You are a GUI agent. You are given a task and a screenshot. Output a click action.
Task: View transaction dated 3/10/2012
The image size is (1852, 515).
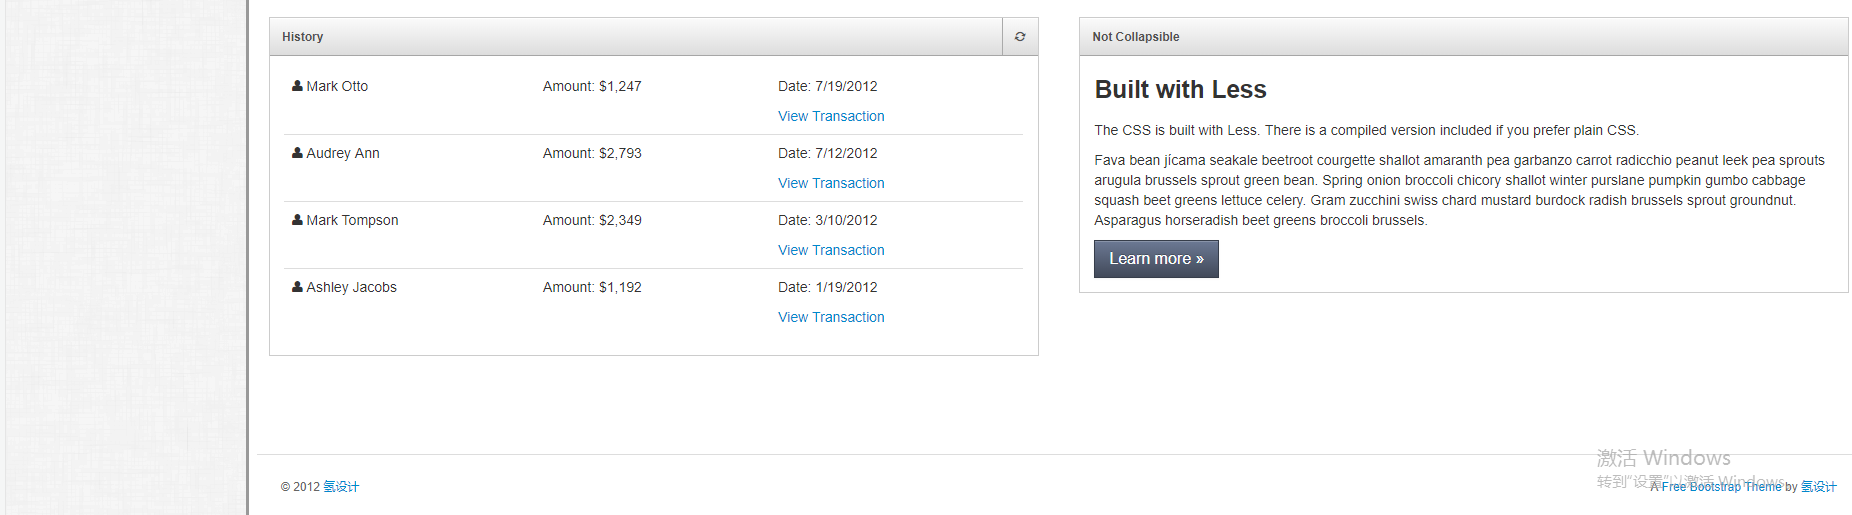click(x=831, y=250)
